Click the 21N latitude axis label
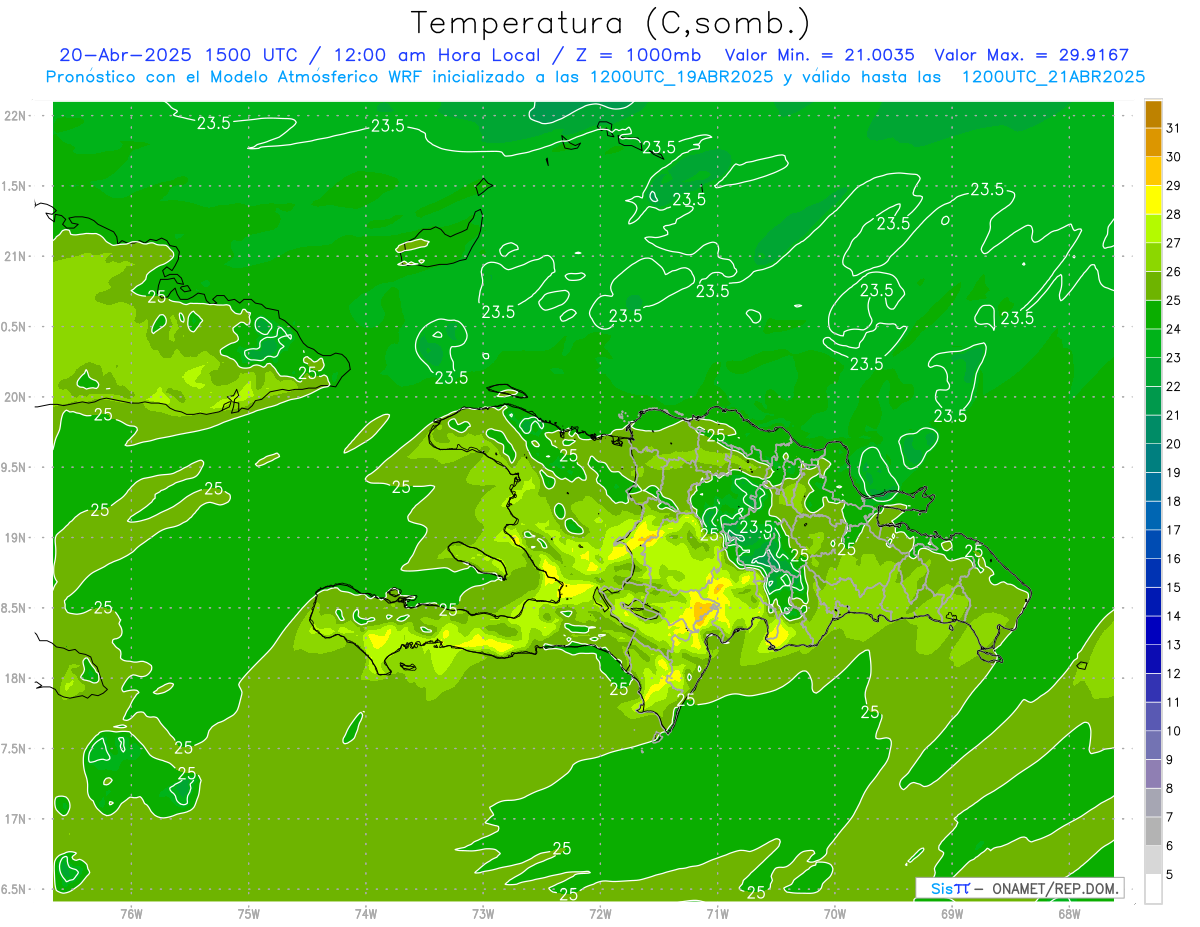 (x=16, y=257)
